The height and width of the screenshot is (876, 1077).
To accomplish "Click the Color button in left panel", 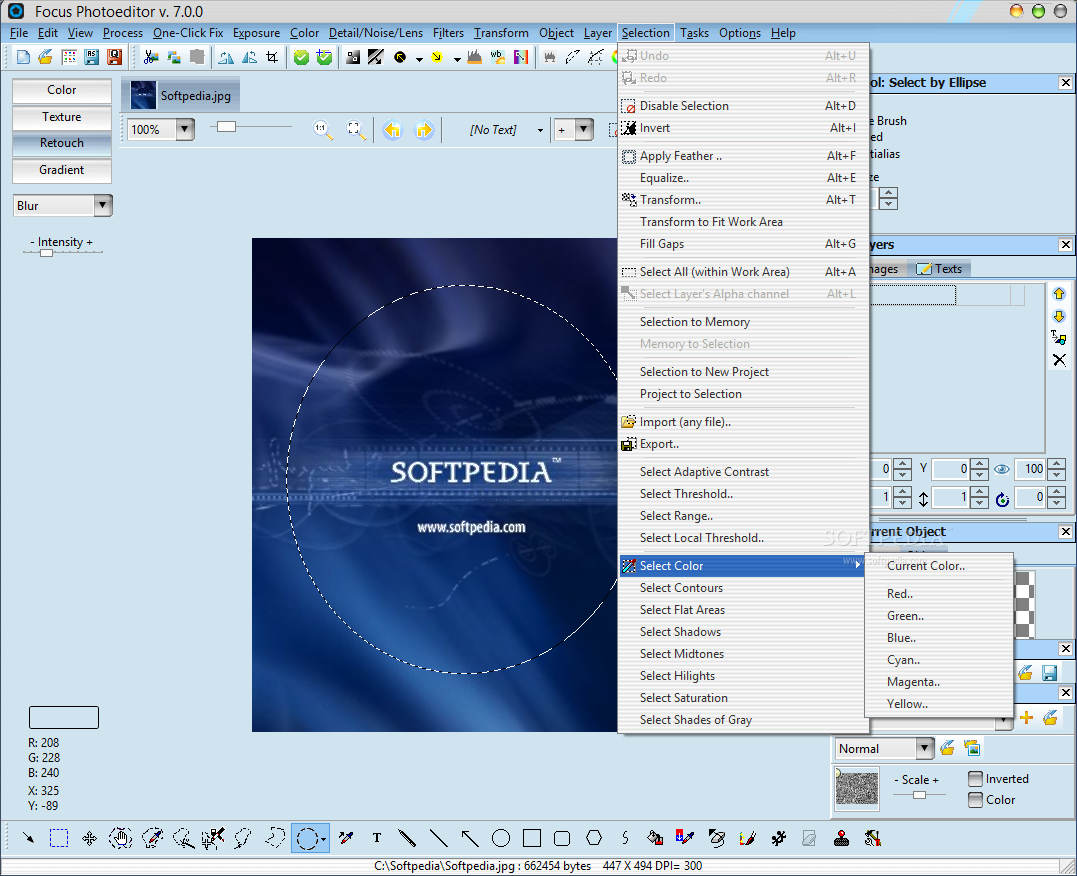I will pos(62,90).
